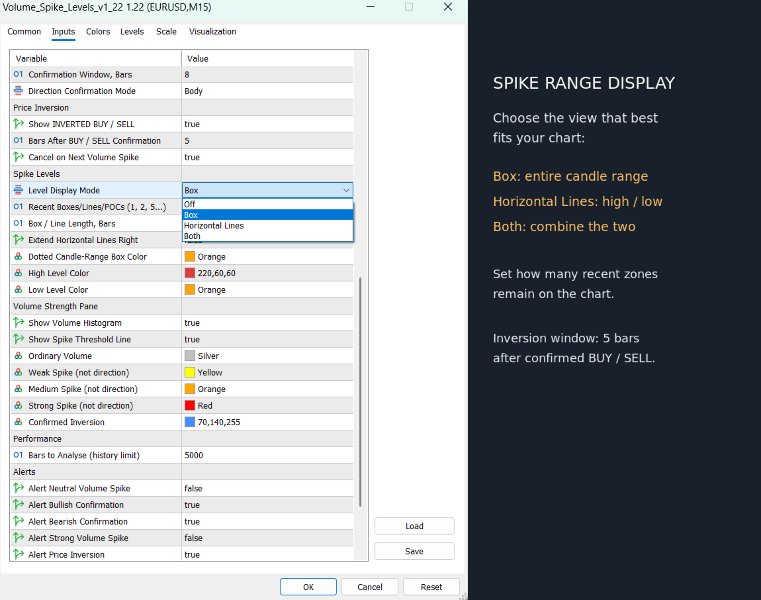Click the boolean icon beside Extend Horizontal Lines Right
Image resolution: width=761 pixels, height=600 pixels.
pyautogui.click(x=18, y=240)
